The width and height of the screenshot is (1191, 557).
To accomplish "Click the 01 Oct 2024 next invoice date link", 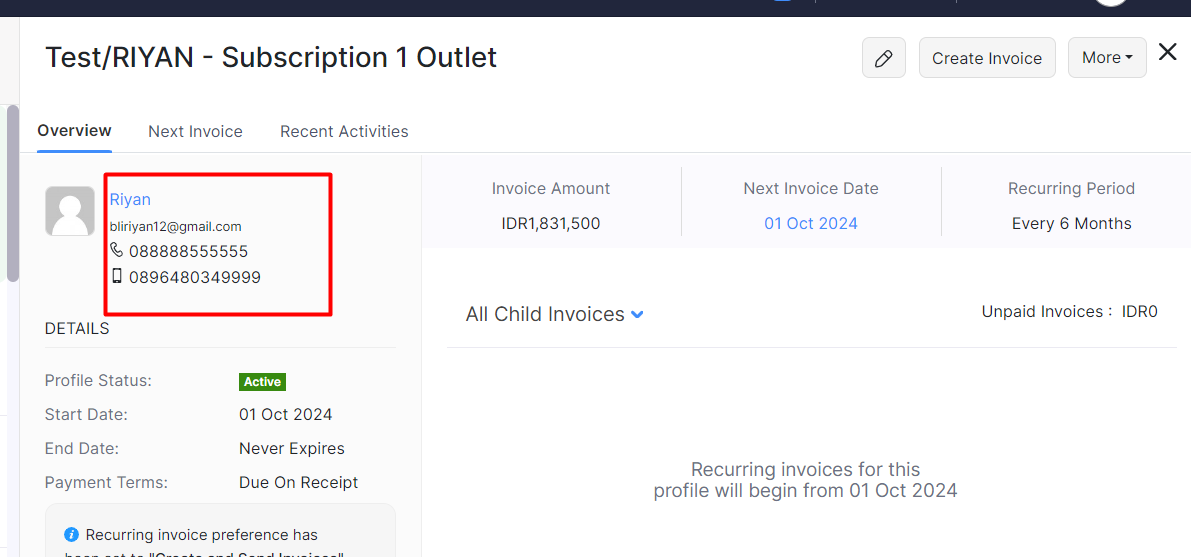I will point(810,223).
